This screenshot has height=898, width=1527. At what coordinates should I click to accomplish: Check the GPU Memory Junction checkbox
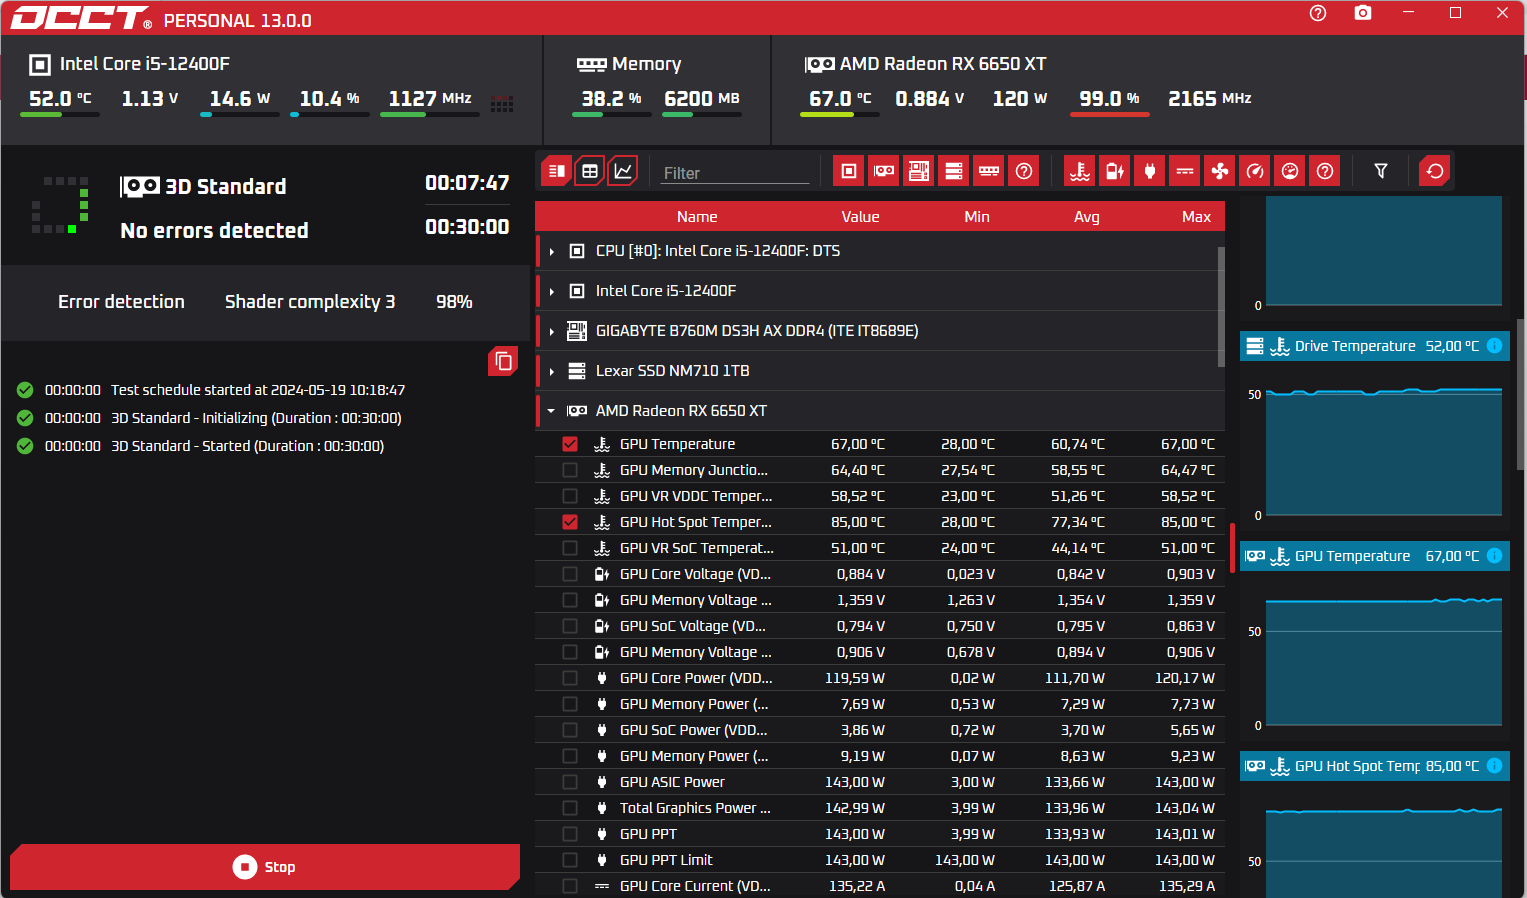[570, 470]
